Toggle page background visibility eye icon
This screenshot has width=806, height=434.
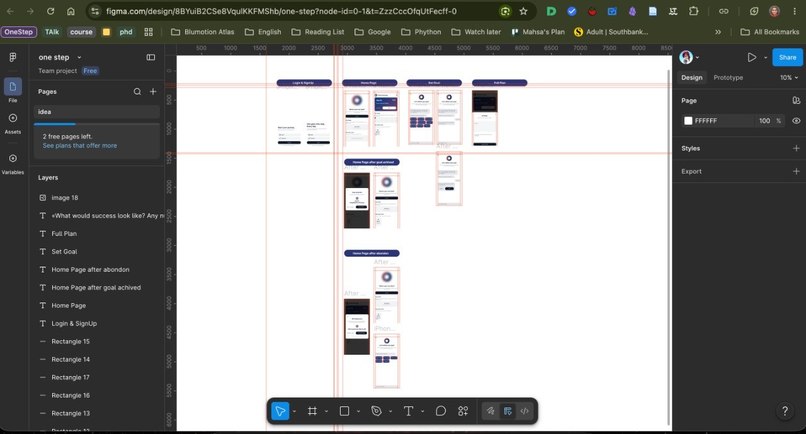796,121
